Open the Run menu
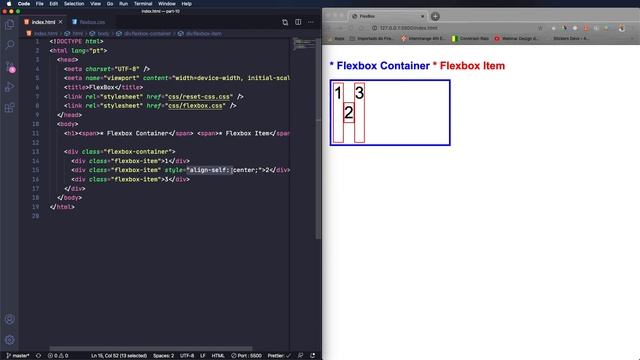Image resolution: width=640 pixels, height=360 pixels. 123,4
